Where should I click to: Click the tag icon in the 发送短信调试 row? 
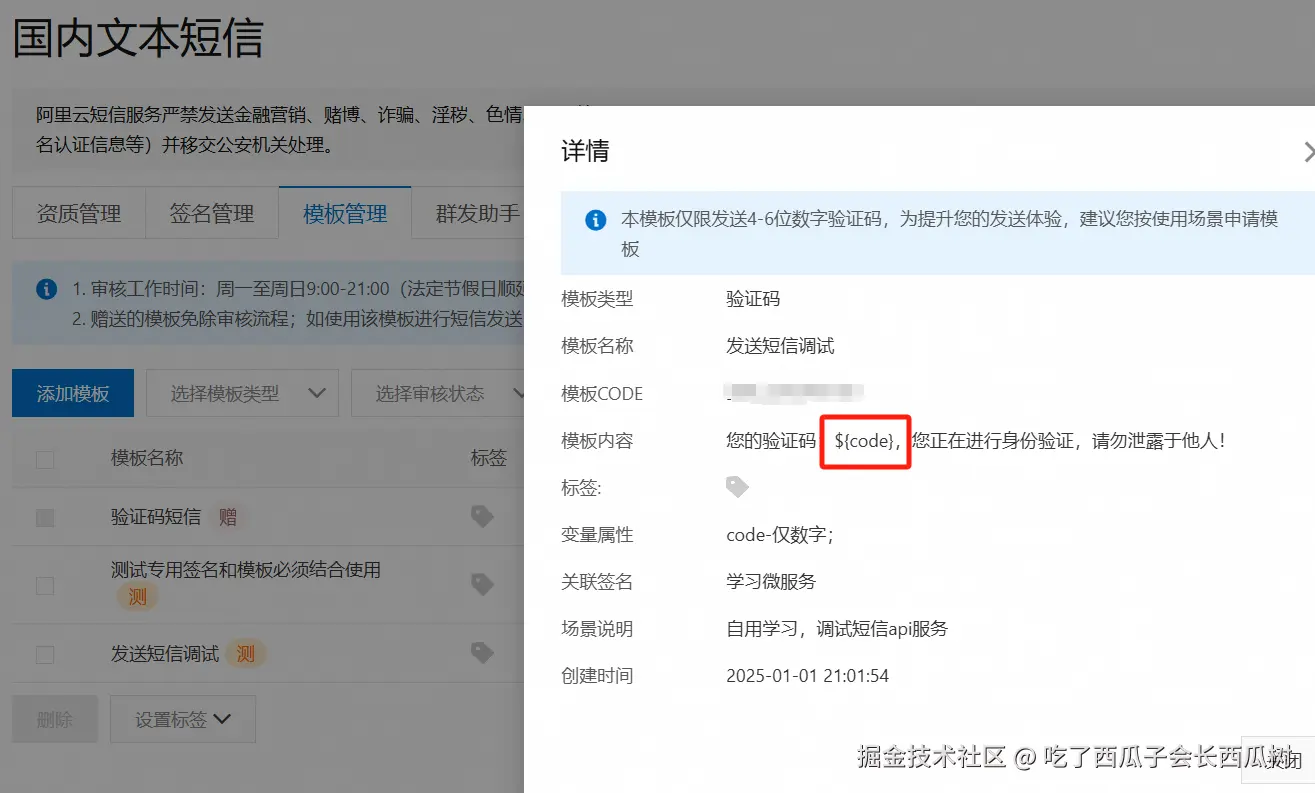tap(482, 653)
